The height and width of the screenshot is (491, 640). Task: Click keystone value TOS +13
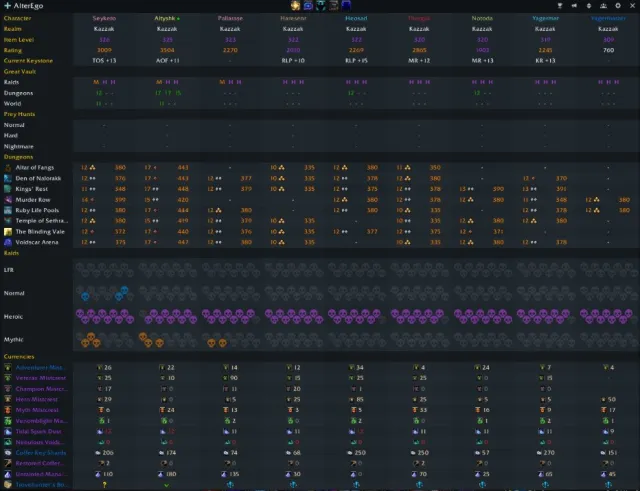(x=104, y=61)
